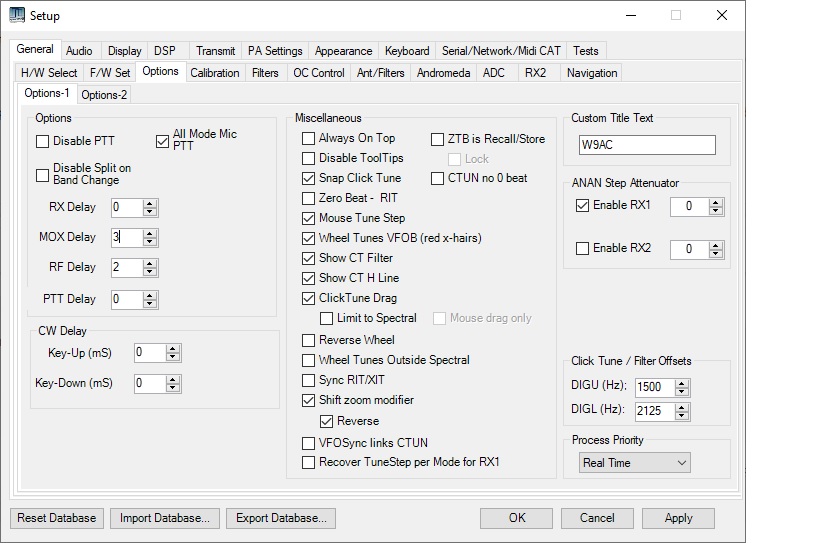Enable RX2 step attenuator
Image resolution: width=813 pixels, height=543 pixels.
[583, 249]
